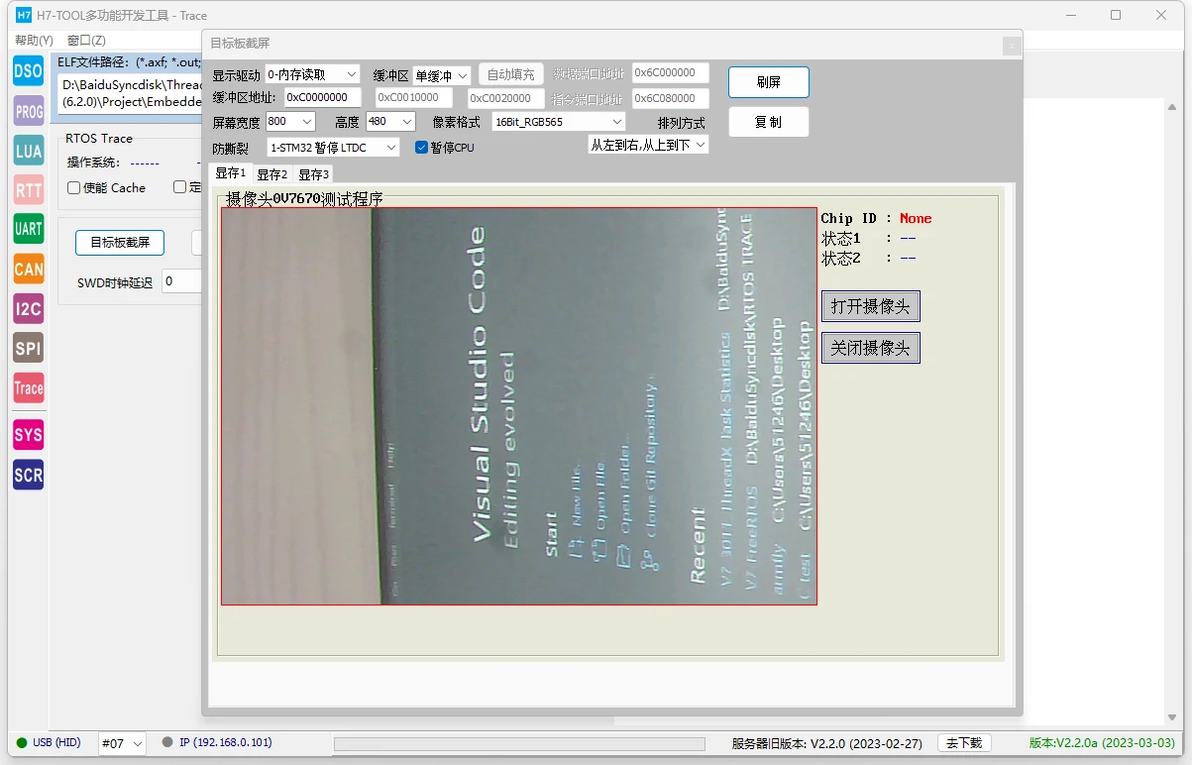Click the 去下载 download button
Screen dimensions: 1192x765
click(x=964, y=743)
